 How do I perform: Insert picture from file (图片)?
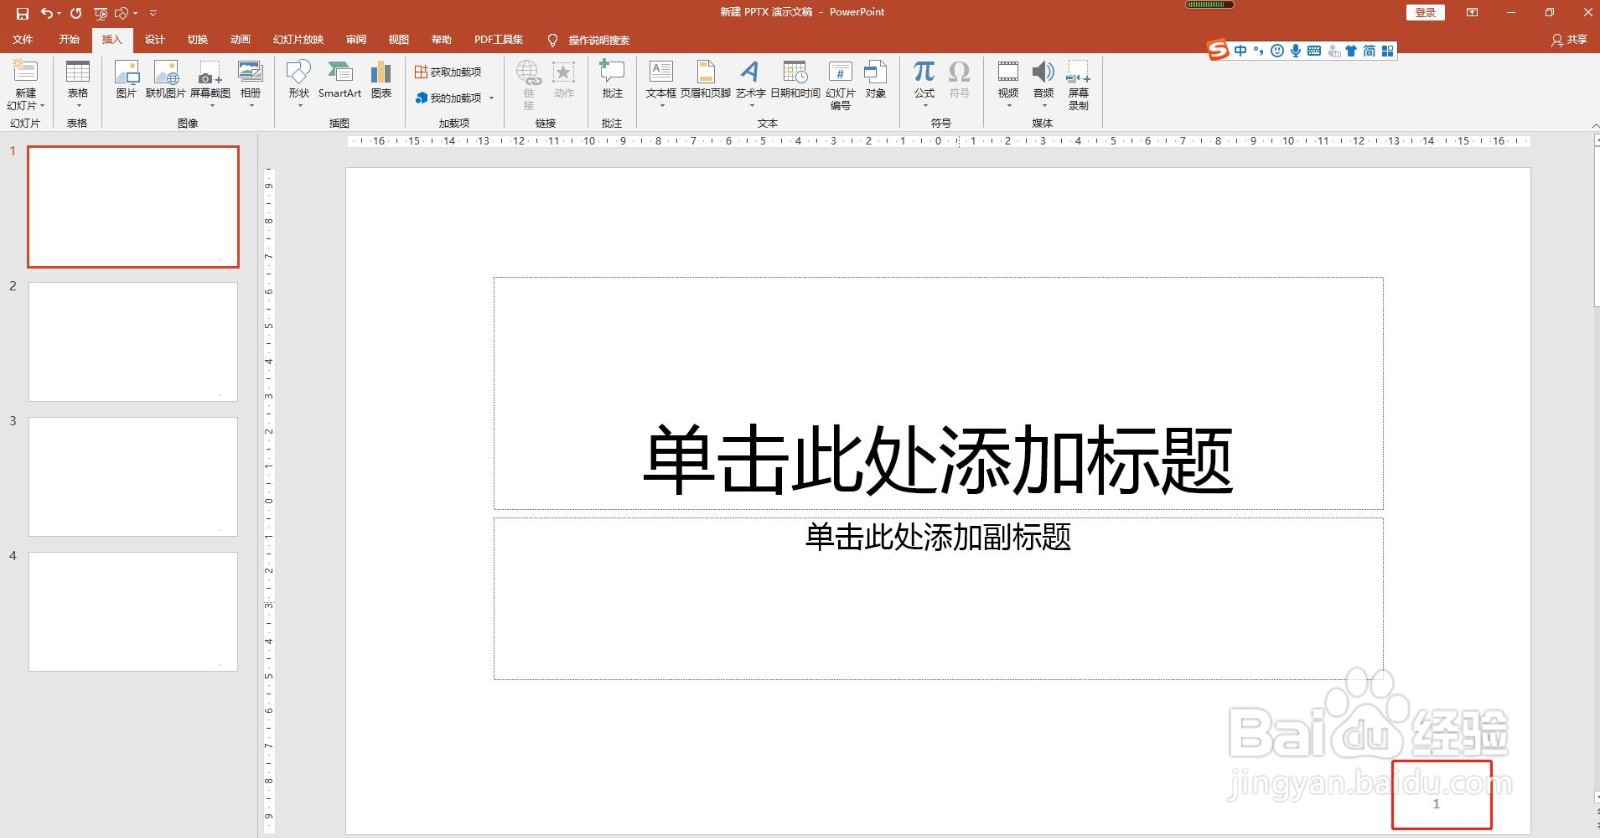pos(126,80)
